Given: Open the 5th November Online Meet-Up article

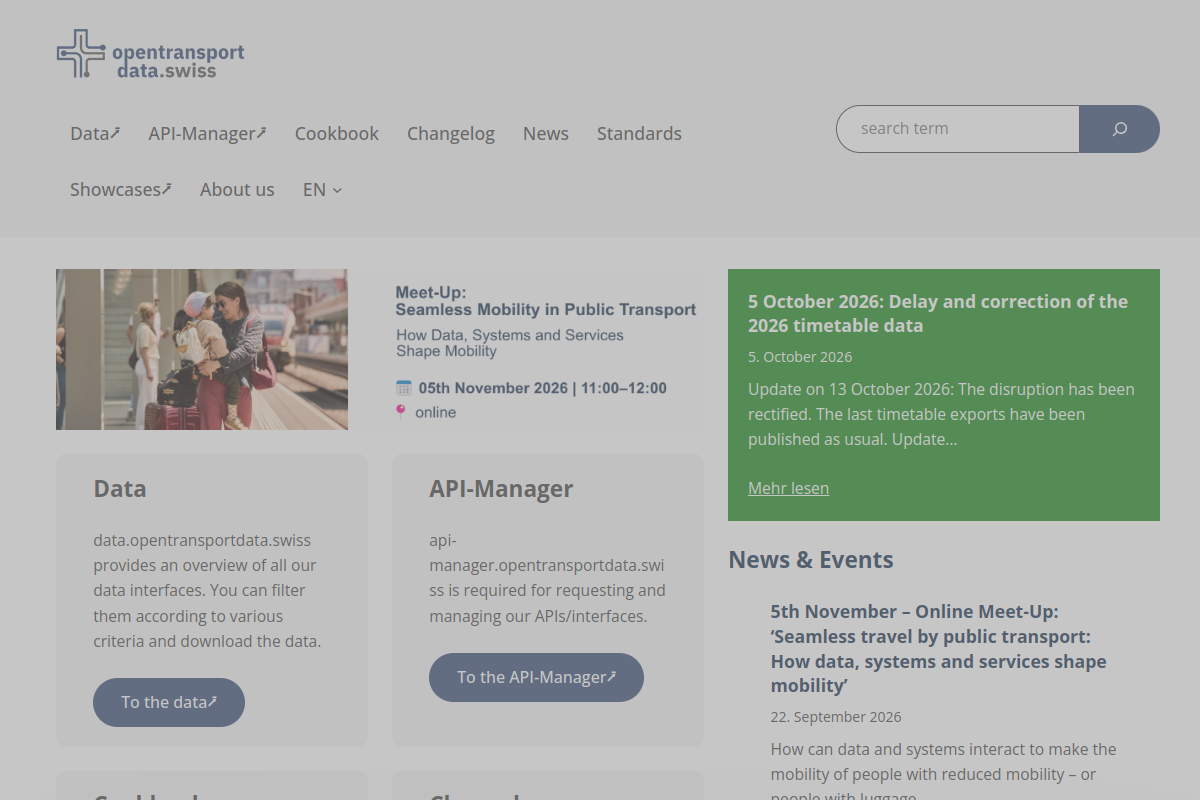Looking at the screenshot, I should coord(939,648).
